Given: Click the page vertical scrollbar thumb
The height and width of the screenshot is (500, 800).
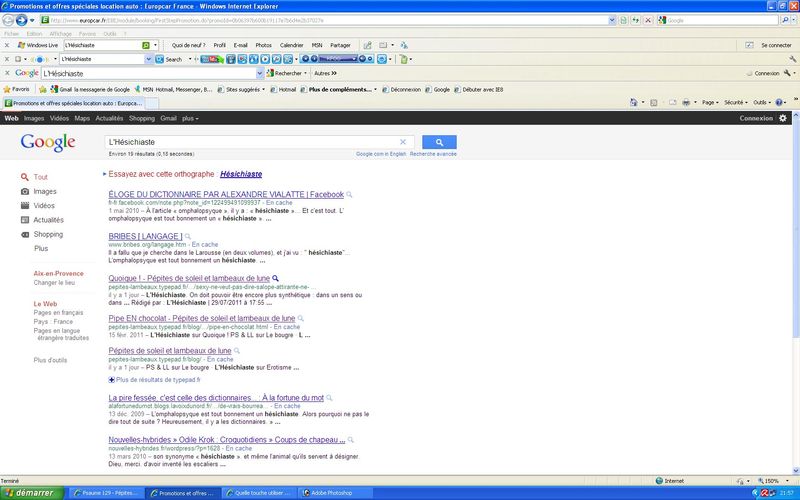Looking at the screenshot, I should (796, 230).
